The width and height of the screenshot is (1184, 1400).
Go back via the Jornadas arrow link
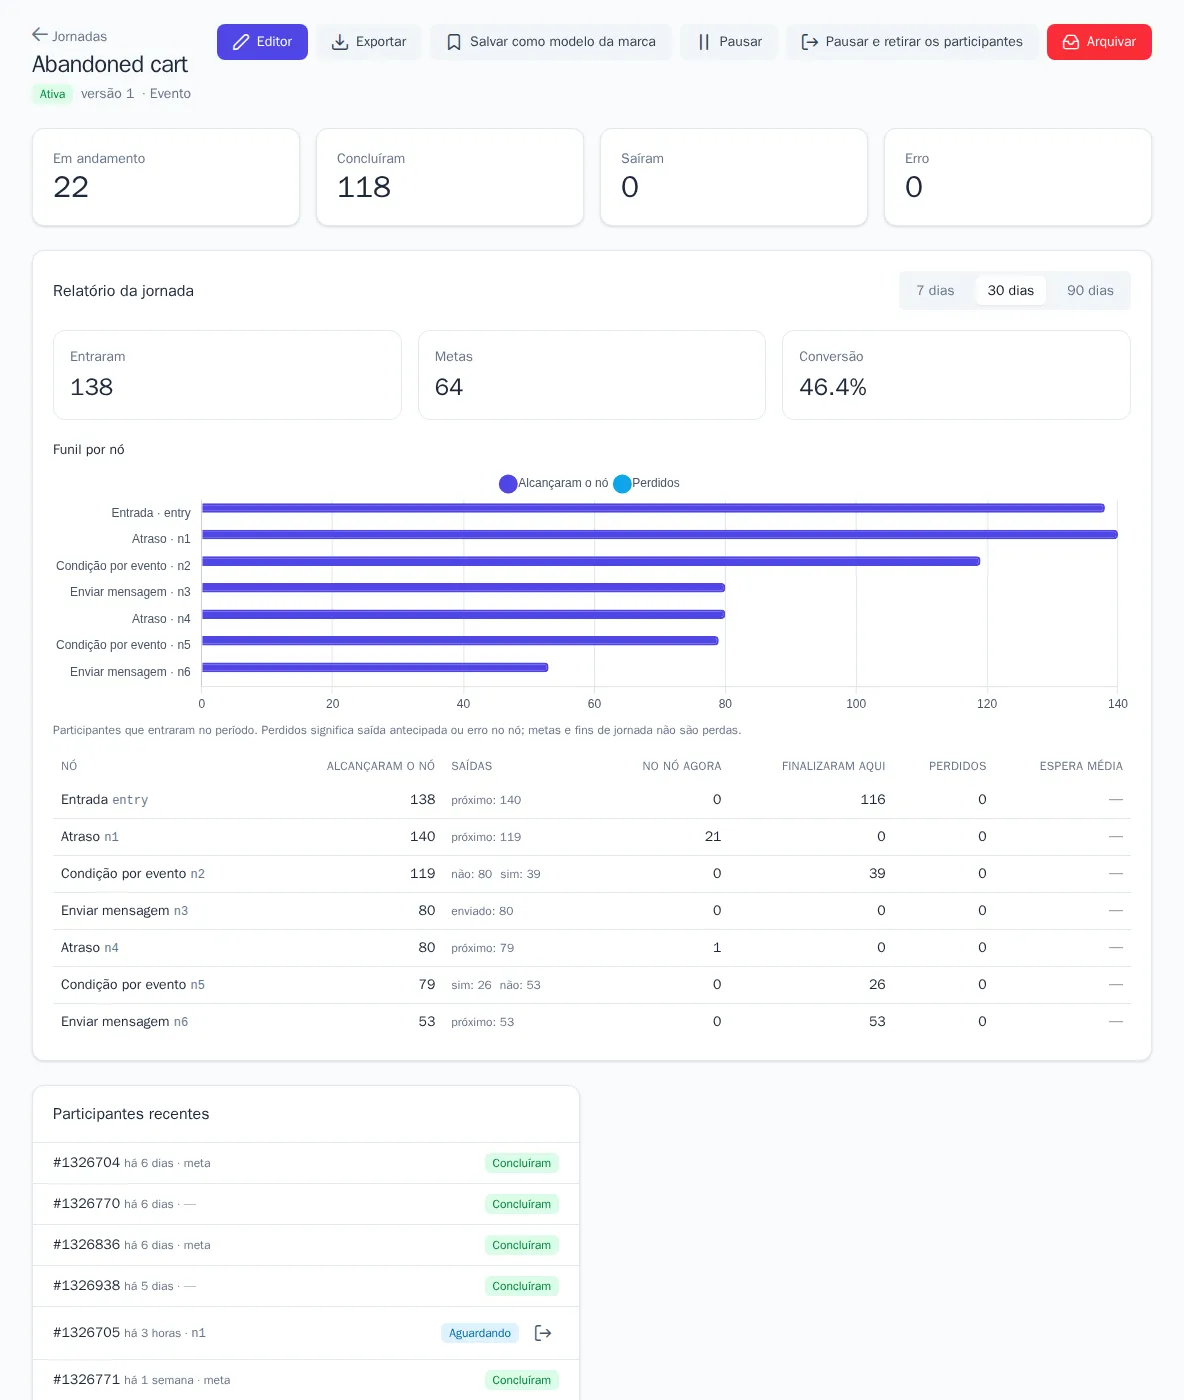coord(69,36)
